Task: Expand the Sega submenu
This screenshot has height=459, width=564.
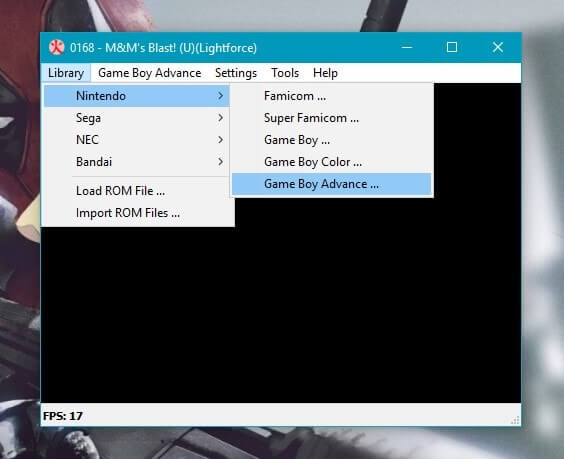Action: tap(136, 118)
